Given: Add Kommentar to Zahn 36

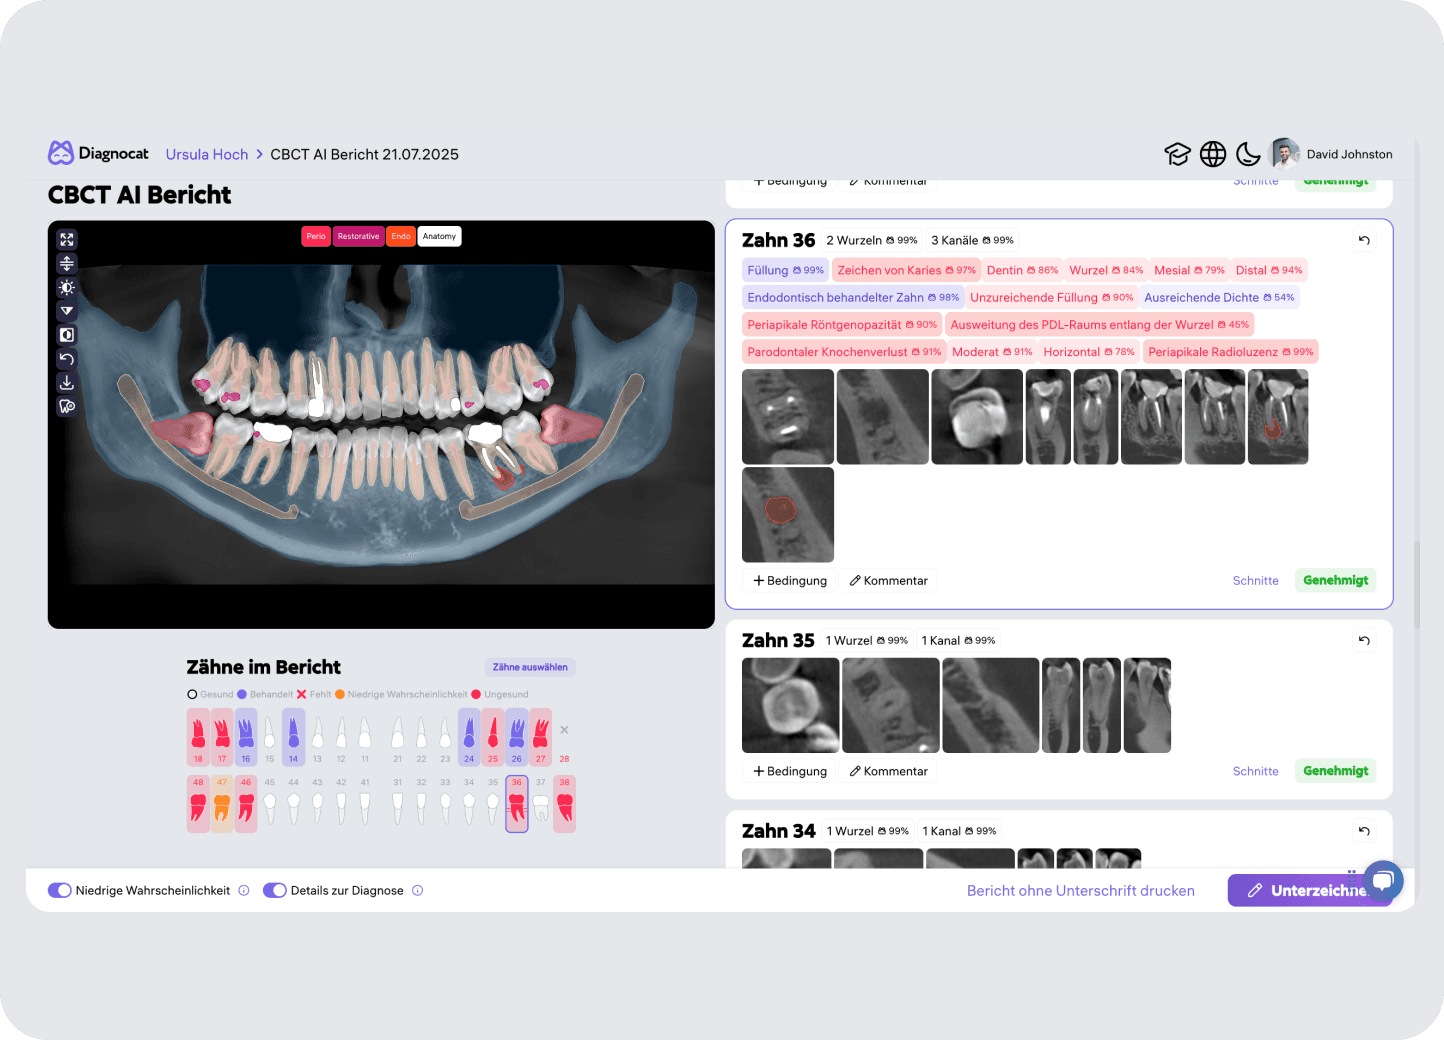Looking at the screenshot, I should pos(888,580).
